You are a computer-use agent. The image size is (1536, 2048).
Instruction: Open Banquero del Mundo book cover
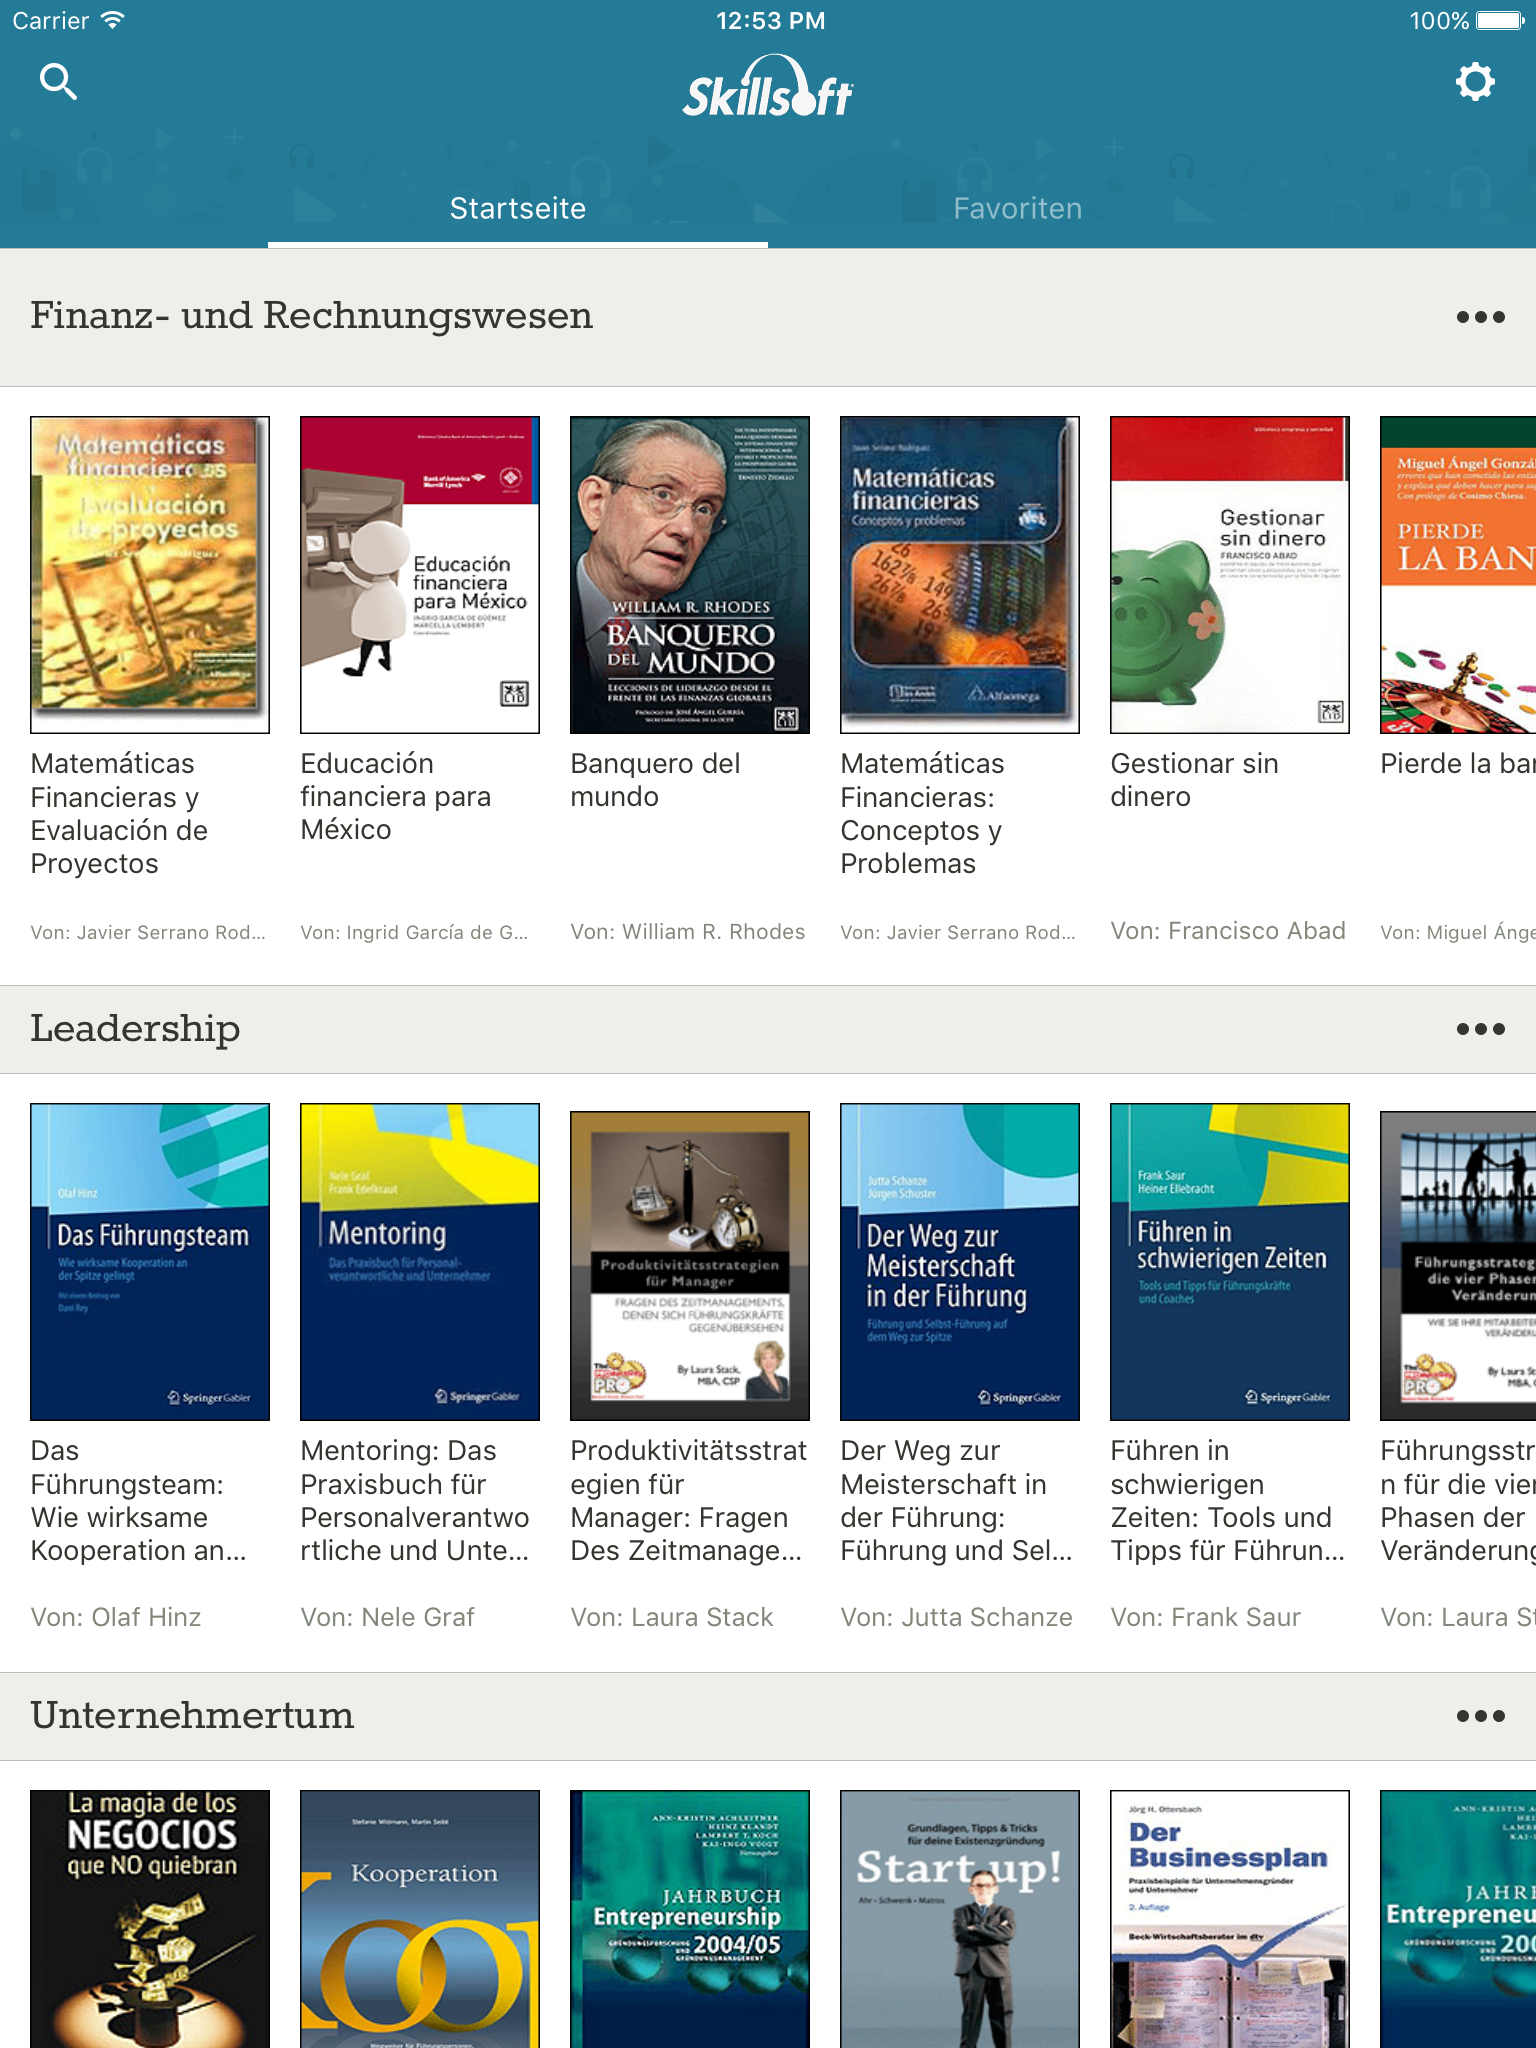690,575
